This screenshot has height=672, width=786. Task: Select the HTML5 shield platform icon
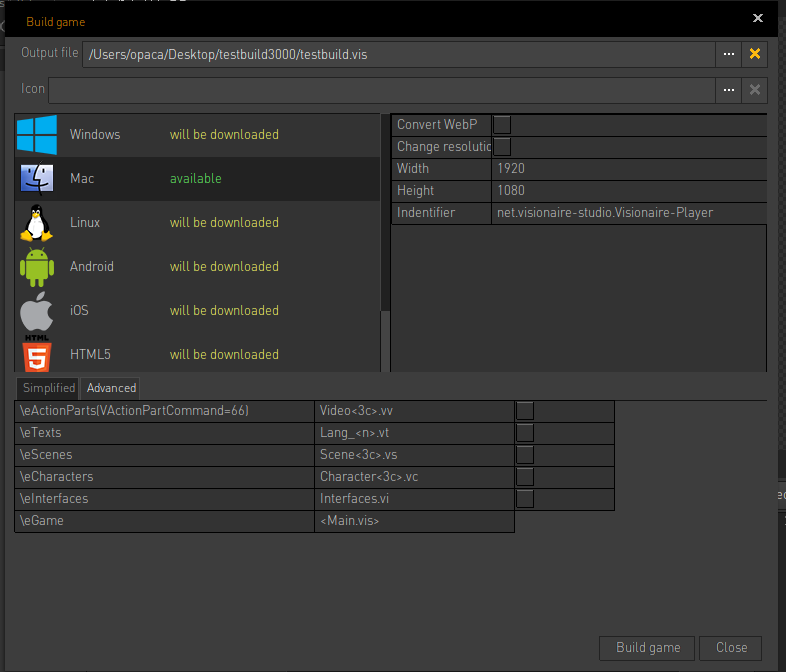point(37,354)
